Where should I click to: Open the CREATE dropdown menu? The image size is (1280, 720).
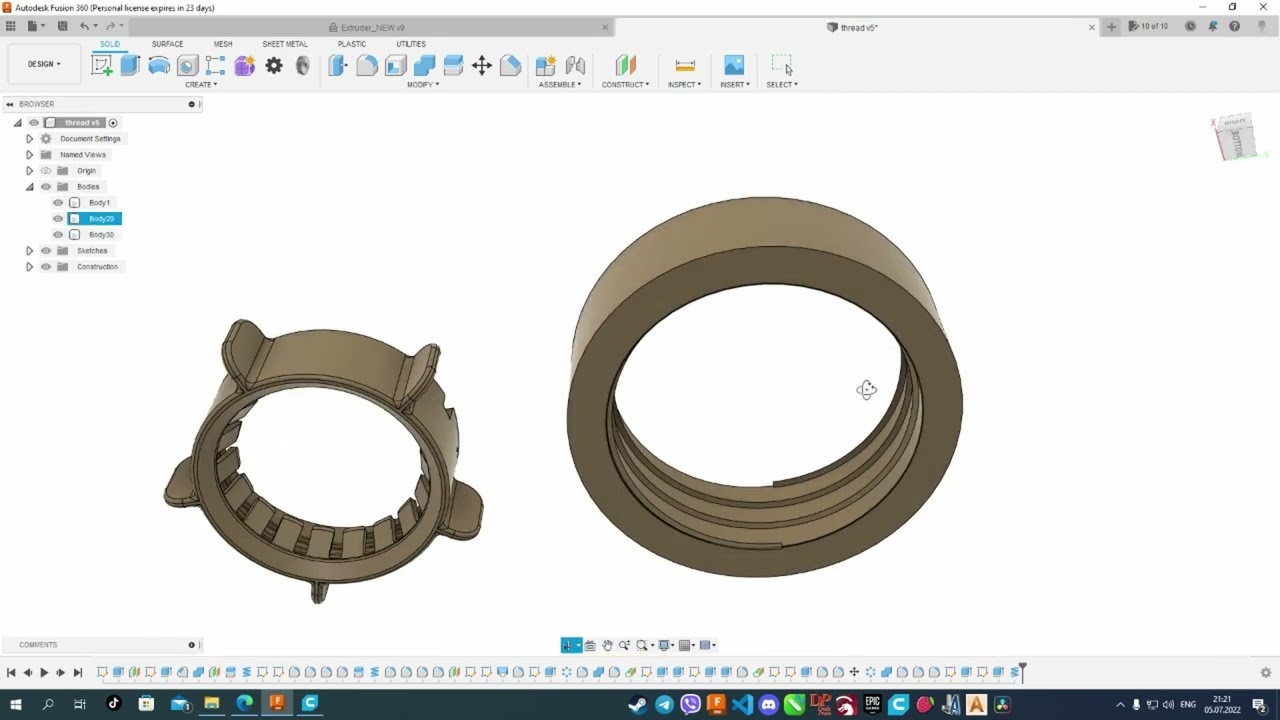click(201, 85)
